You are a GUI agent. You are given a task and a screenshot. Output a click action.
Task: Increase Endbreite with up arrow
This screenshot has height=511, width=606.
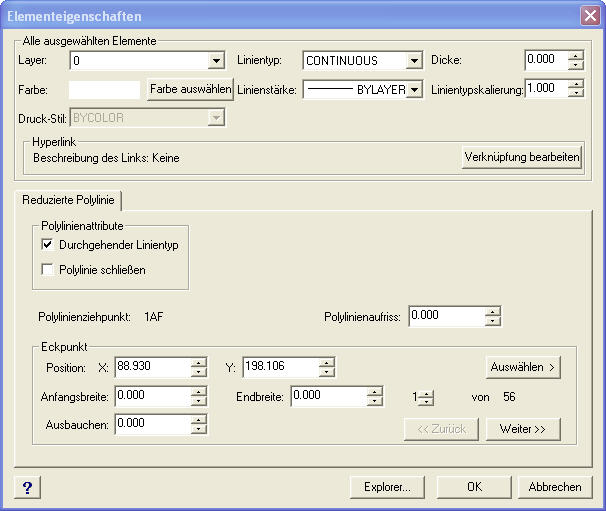pyautogui.click(x=374, y=392)
